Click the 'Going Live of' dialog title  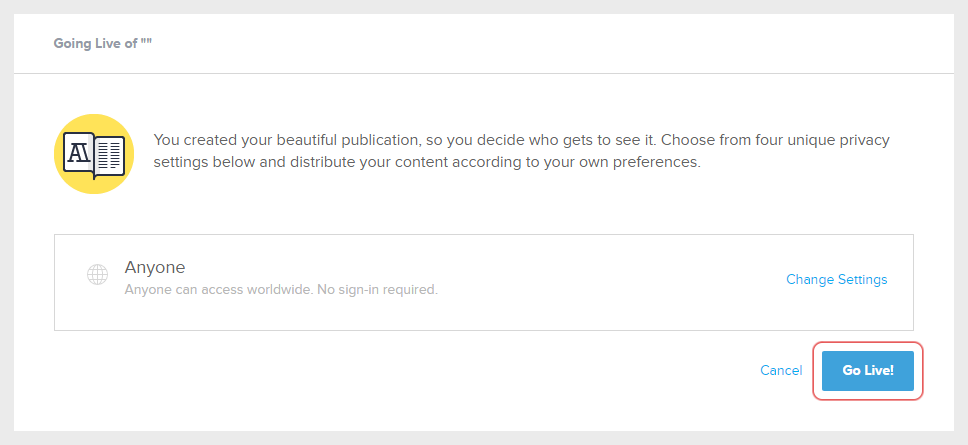(x=102, y=44)
